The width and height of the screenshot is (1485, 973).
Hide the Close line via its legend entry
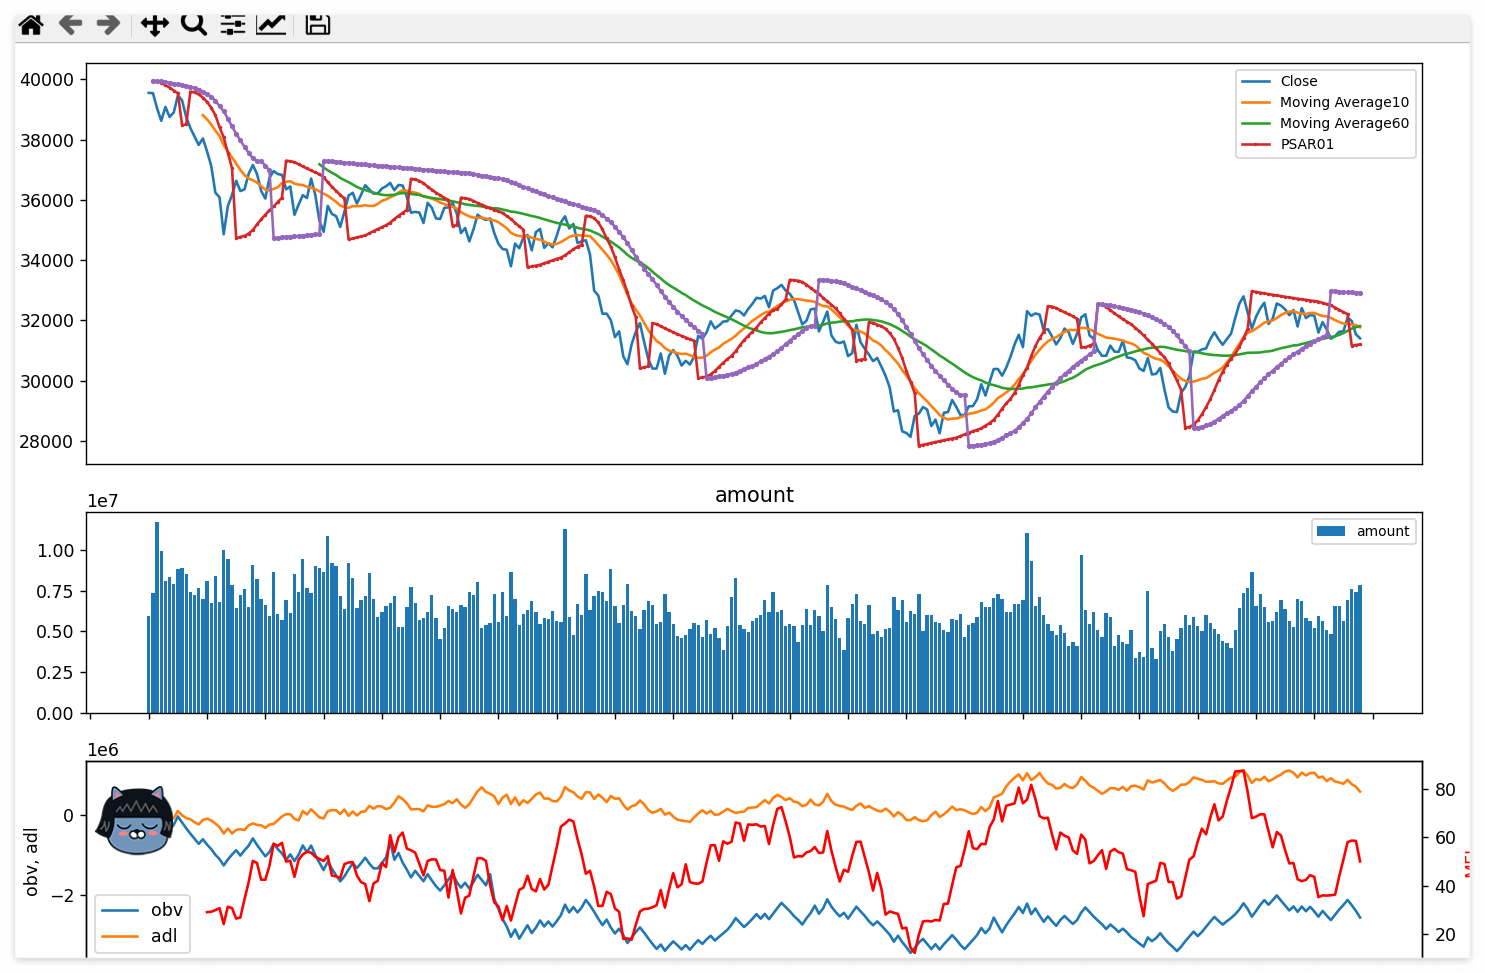pyautogui.click(x=1297, y=81)
